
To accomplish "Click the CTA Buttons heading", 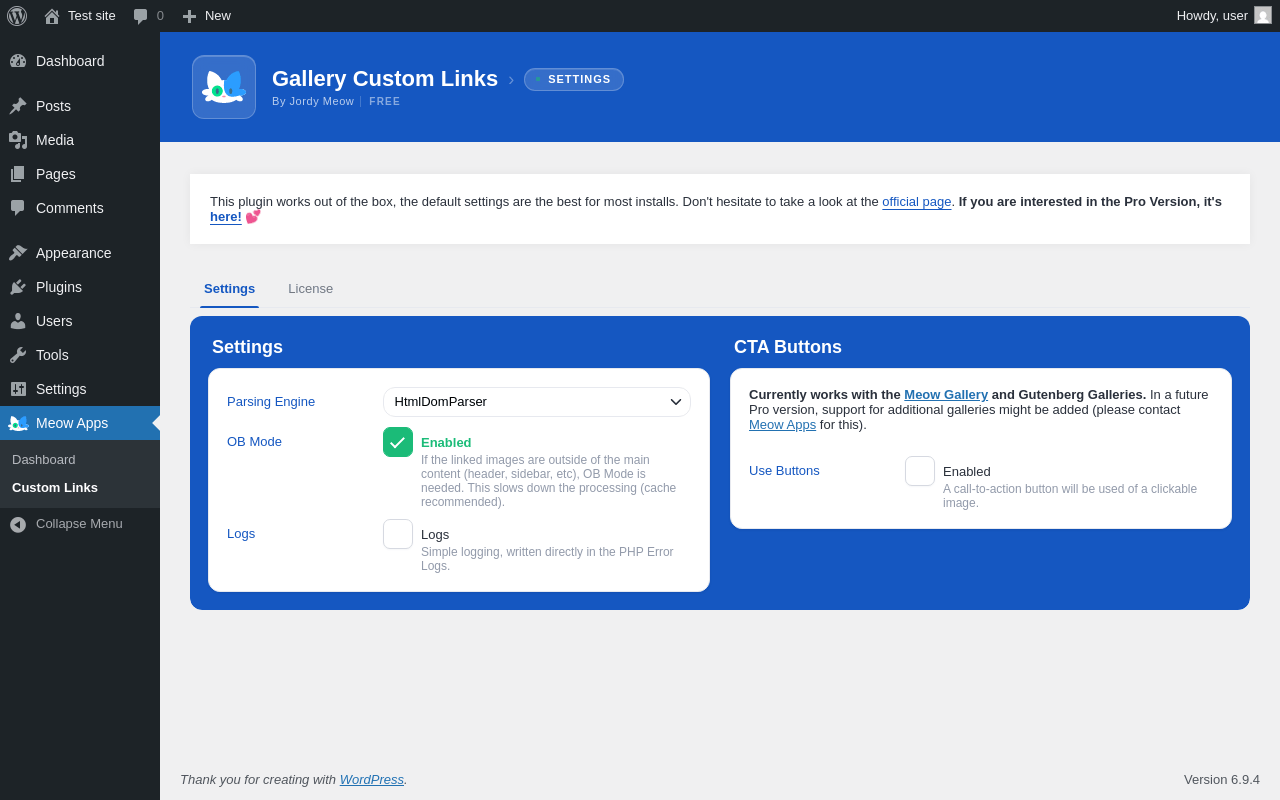I will tap(788, 347).
